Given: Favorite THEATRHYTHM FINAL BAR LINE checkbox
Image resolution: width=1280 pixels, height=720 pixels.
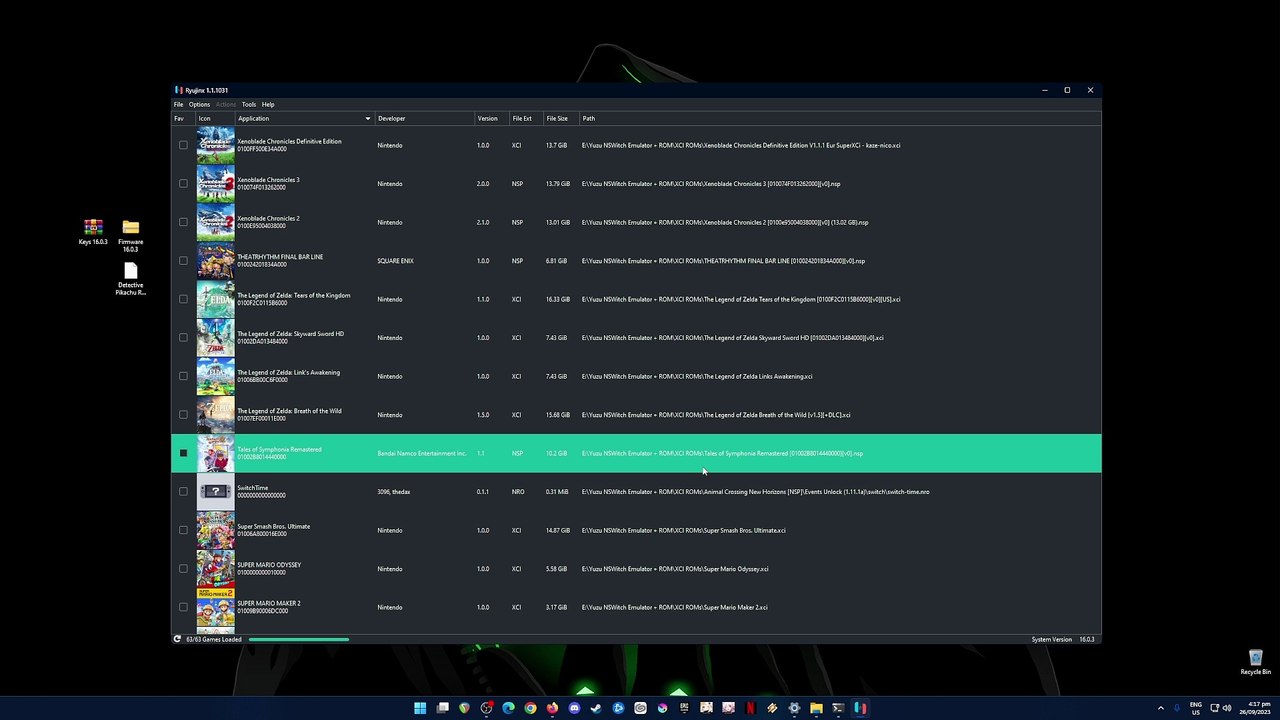Looking at the screenshot, I should [183, 261].
